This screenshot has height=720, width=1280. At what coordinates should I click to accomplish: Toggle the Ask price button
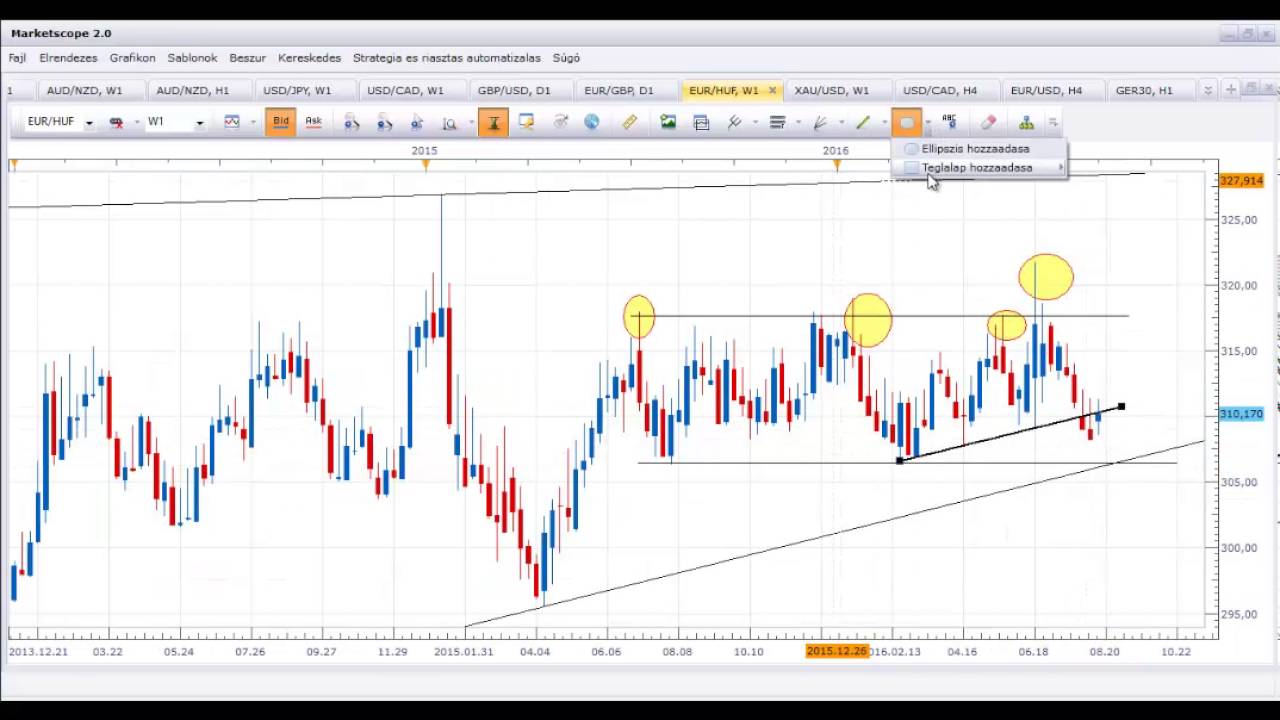click(313, 122)
